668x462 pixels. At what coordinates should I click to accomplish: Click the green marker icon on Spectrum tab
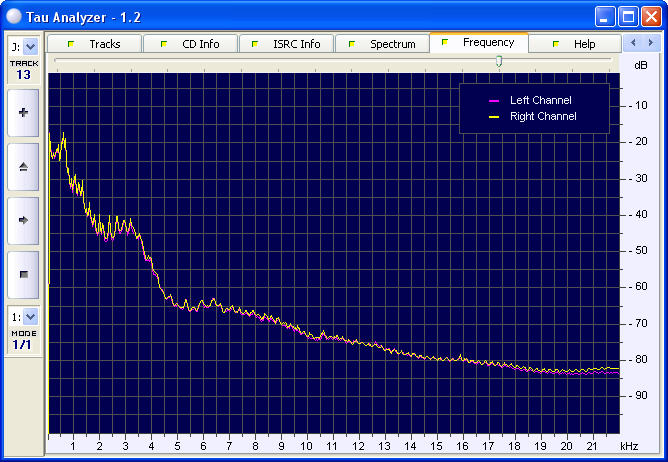352,43
